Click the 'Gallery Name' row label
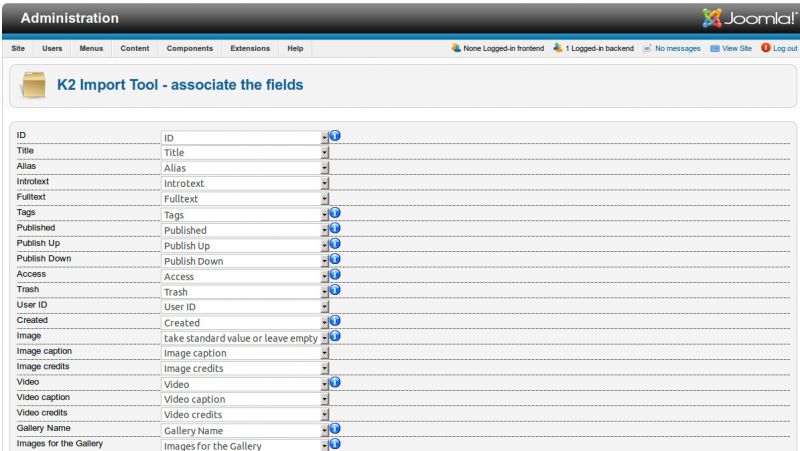The height and width of the screenshot is (451, 800). point(43,428)
